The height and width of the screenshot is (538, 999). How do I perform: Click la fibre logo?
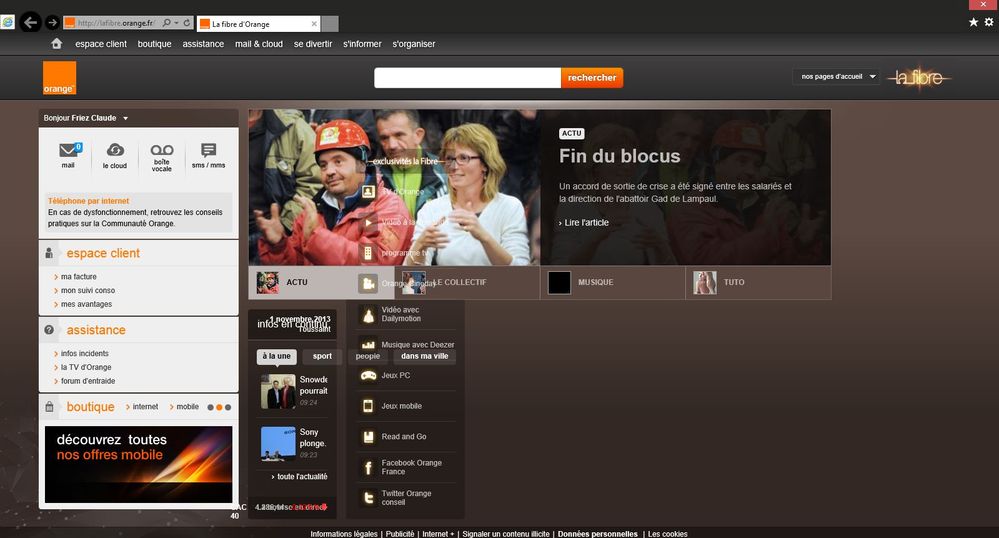(919, 78)
